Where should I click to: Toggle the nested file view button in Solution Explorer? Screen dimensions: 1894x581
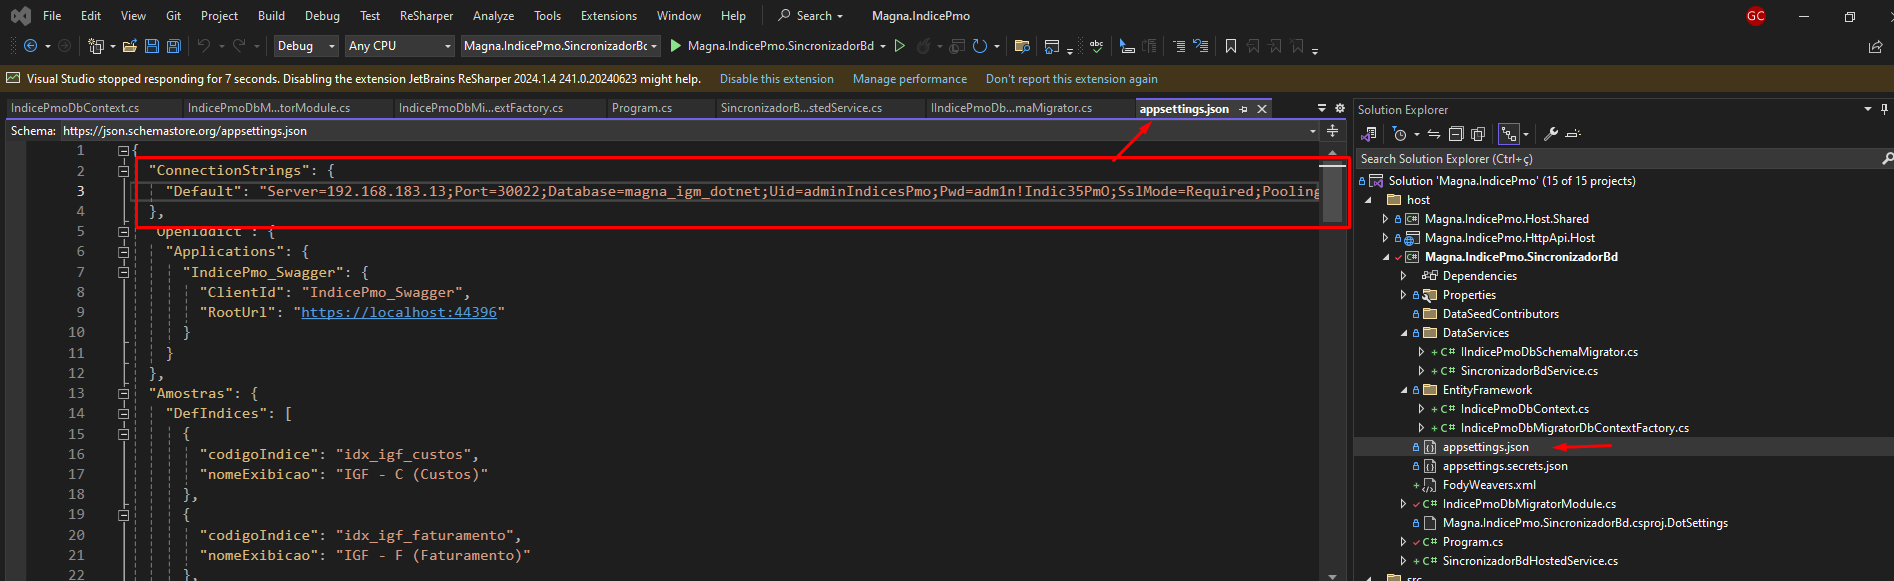pyautogui.click(x=1509, y=134)
